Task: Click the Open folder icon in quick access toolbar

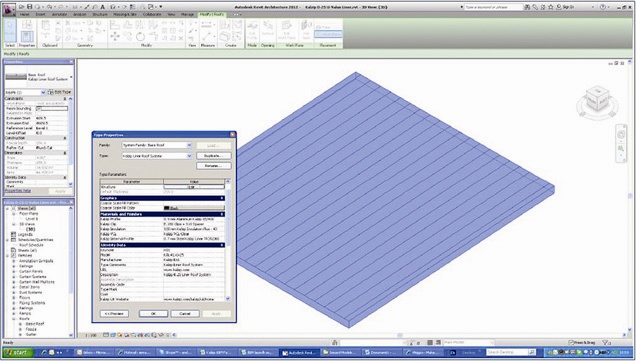Action: (21, 7)
